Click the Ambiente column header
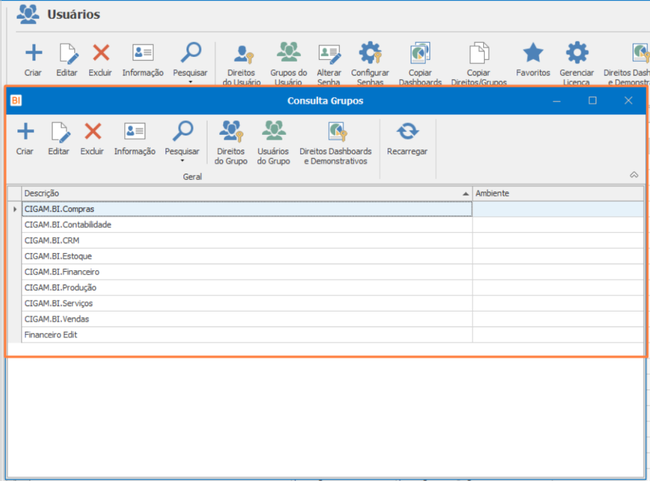650x481 pixels. (x=558, y=193)
